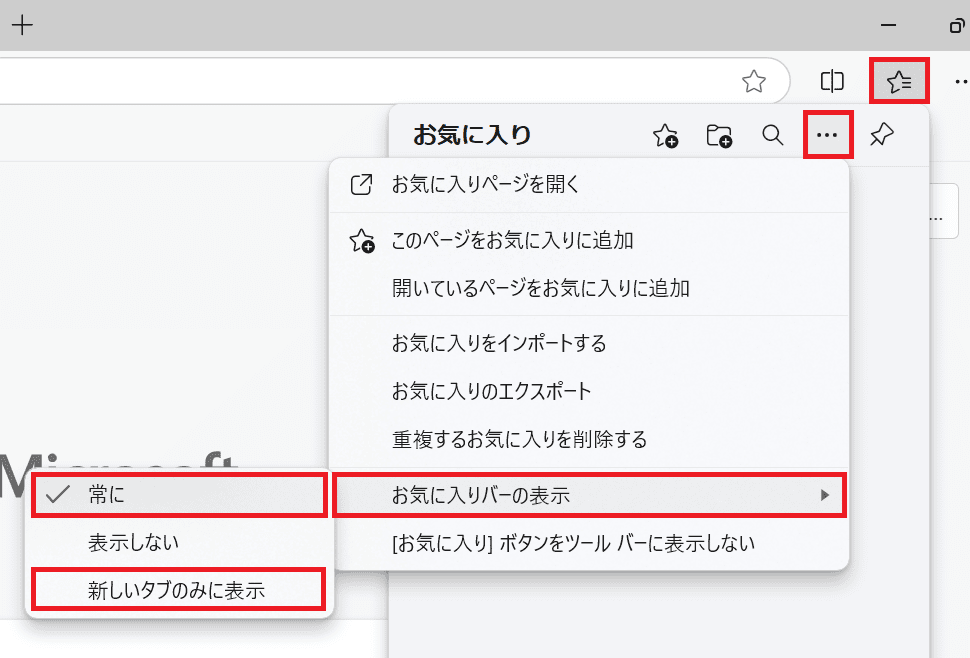Open the split screen icon
Screen dimensions: 970x658
tap(832, 81)
